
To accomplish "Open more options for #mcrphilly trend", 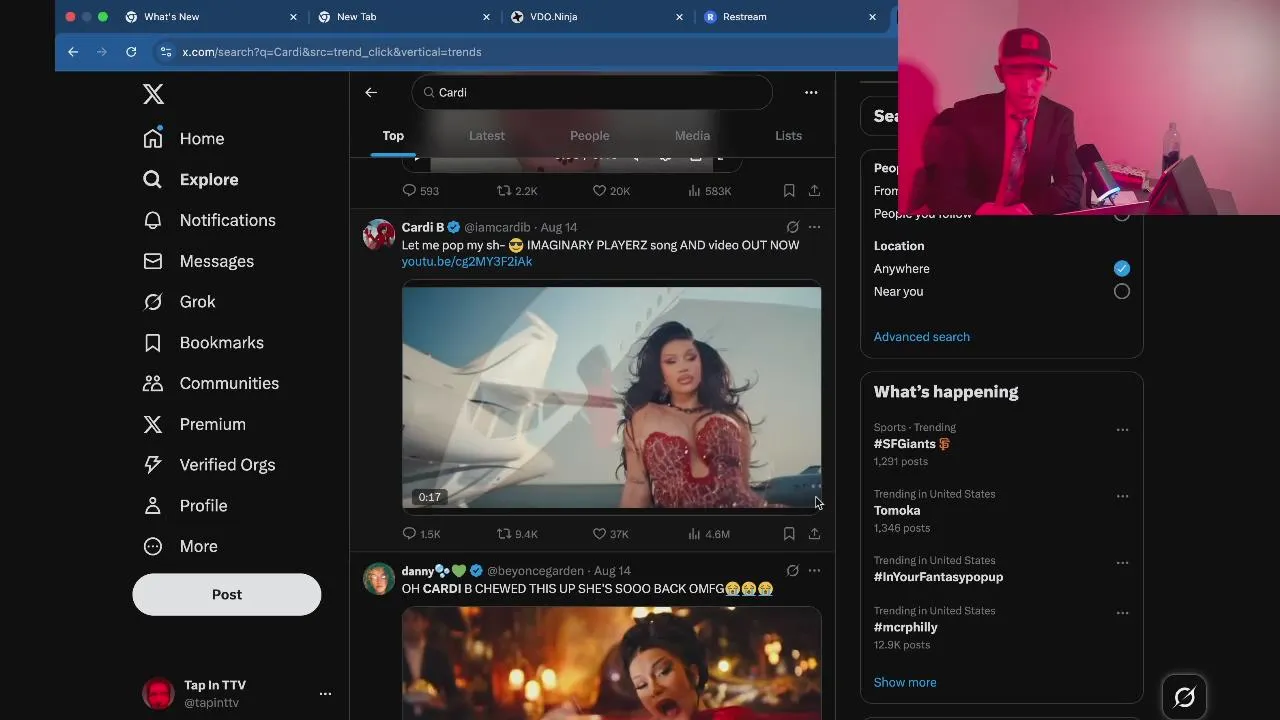I will pos(1122,613).
